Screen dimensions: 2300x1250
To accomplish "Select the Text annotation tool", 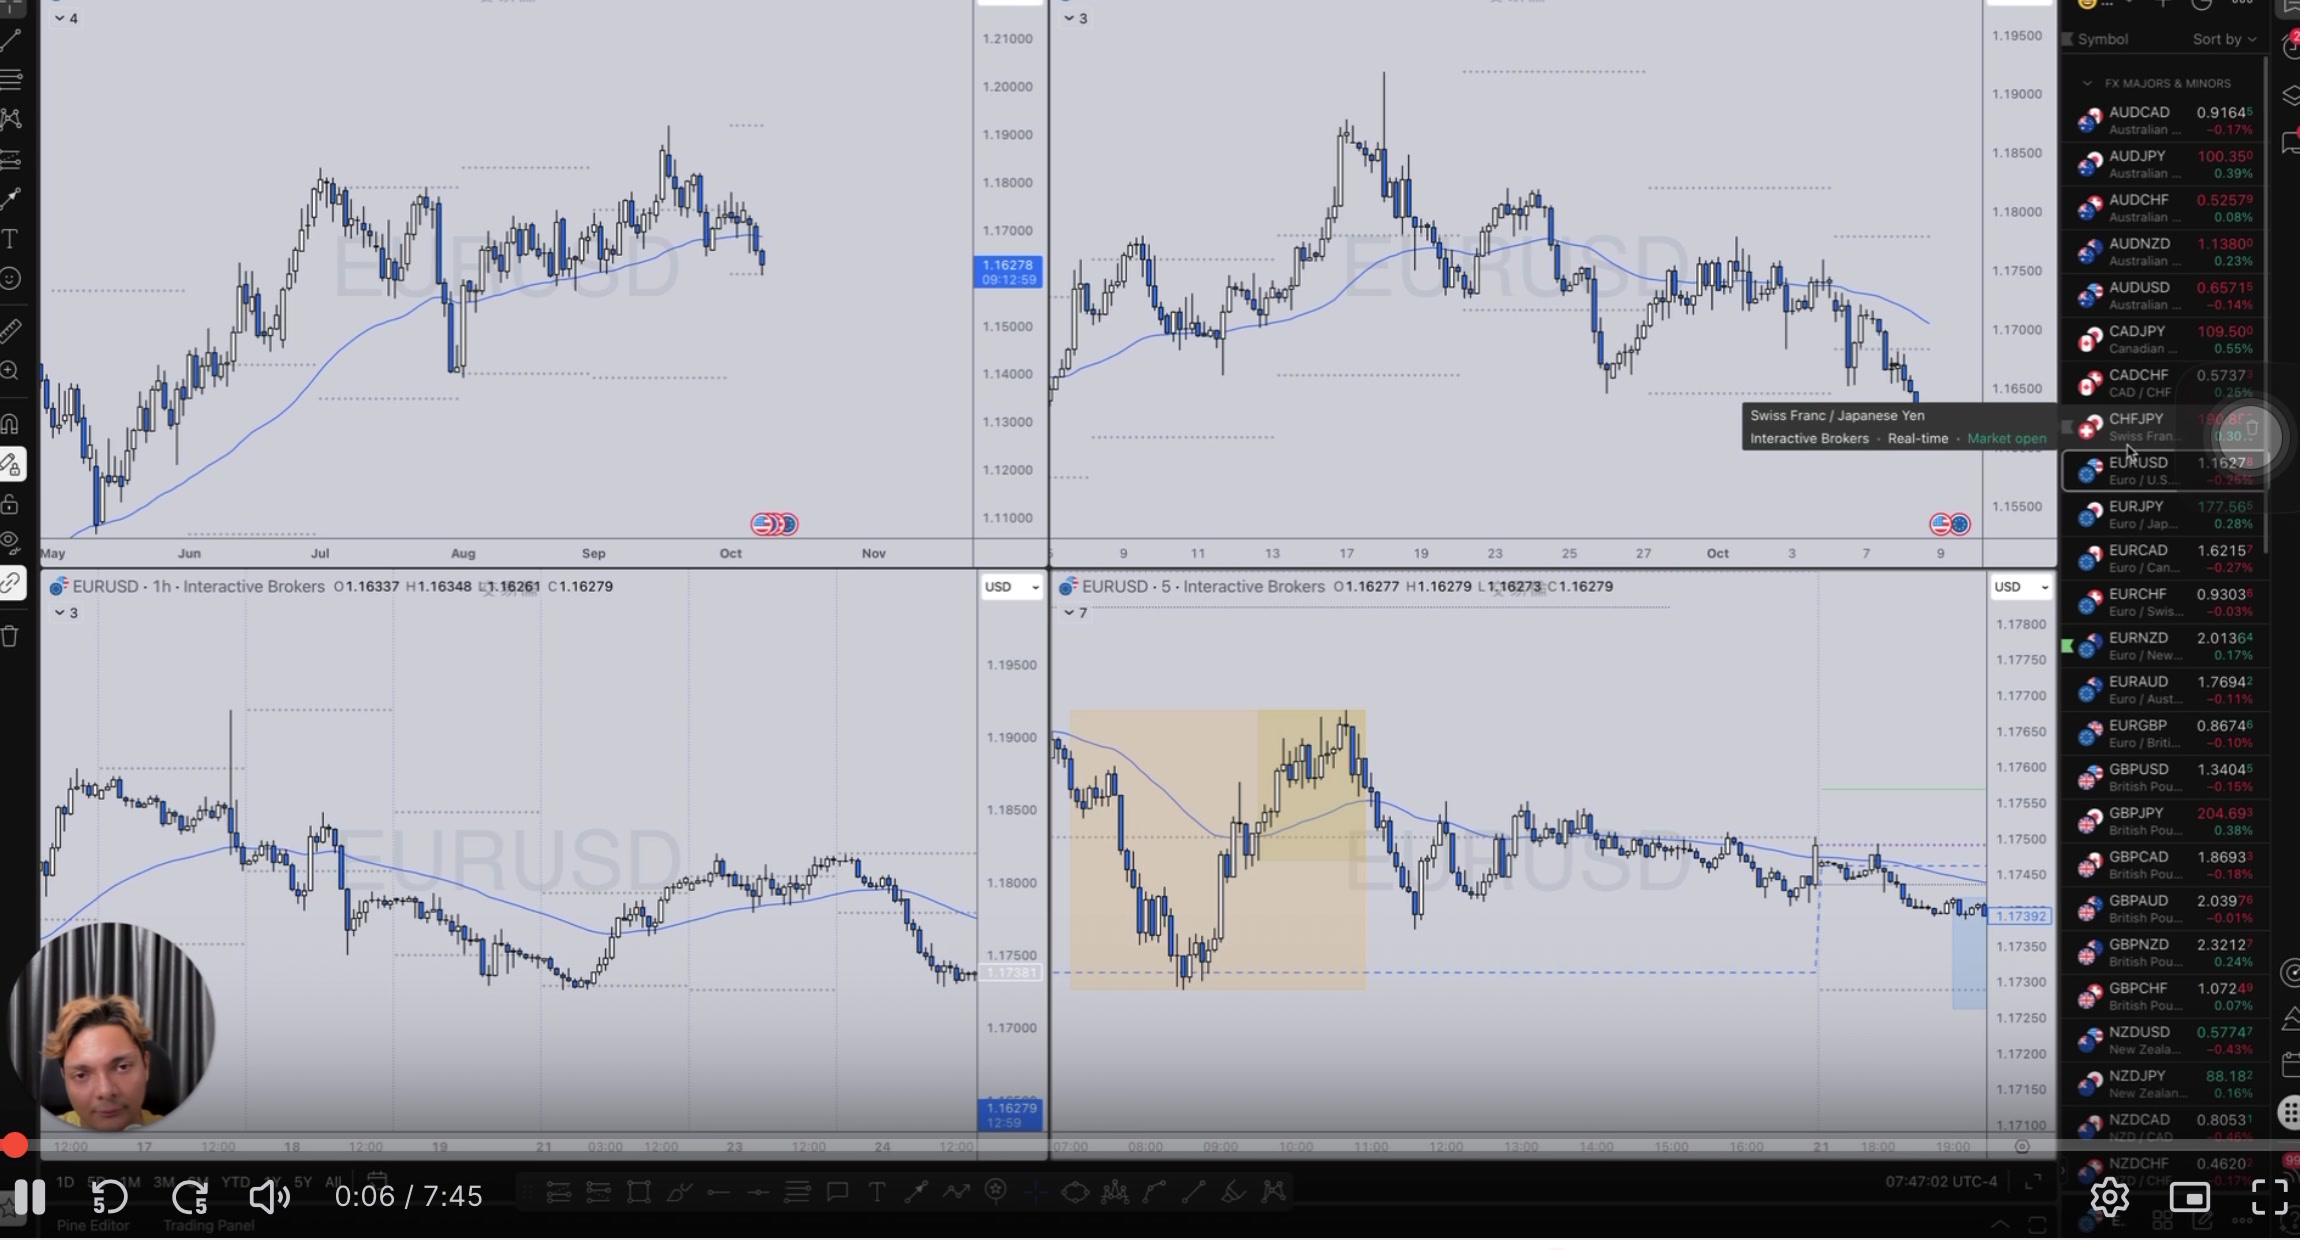I will (10, 239).
